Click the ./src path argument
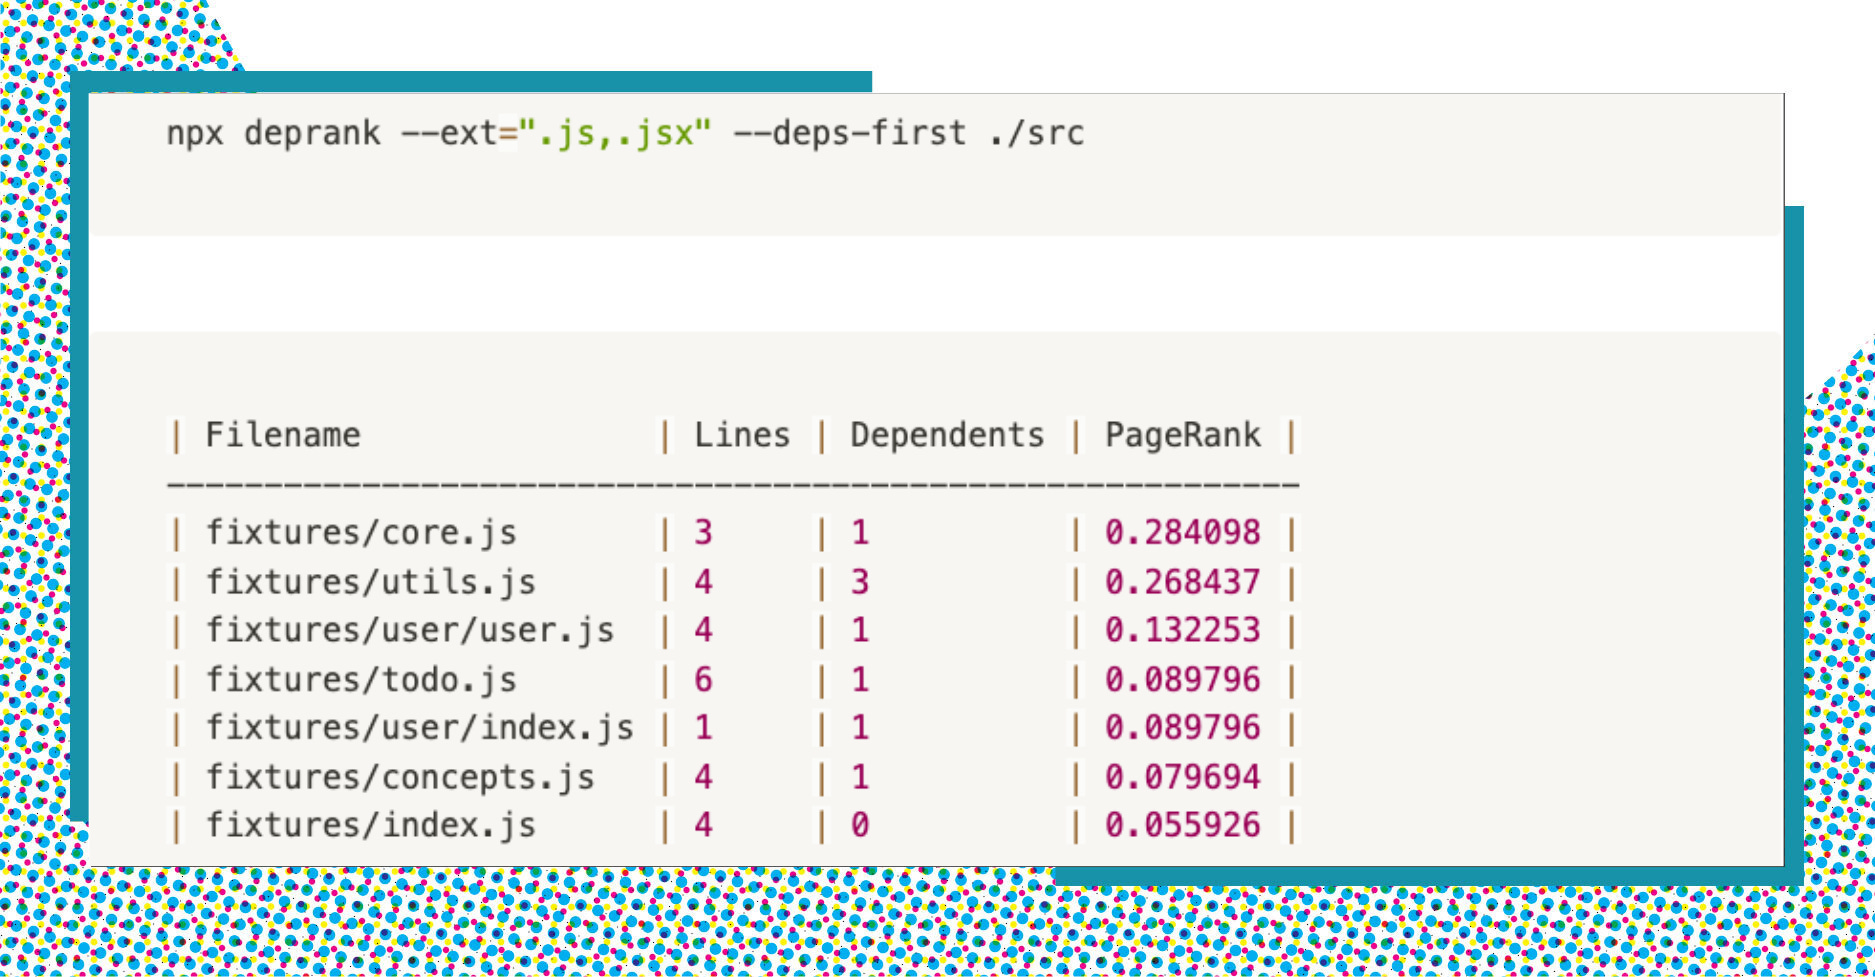This screenshot has width=1875, height=977. (1036, 133)
